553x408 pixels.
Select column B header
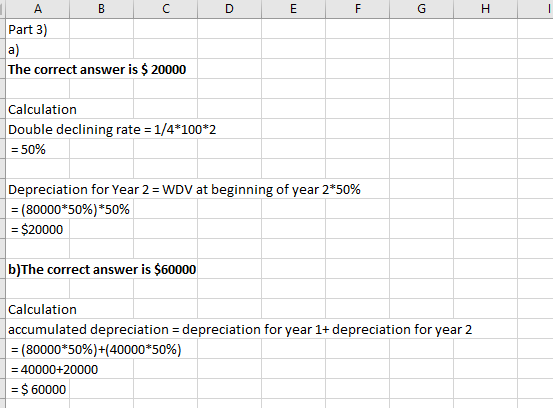pos(102,8)
